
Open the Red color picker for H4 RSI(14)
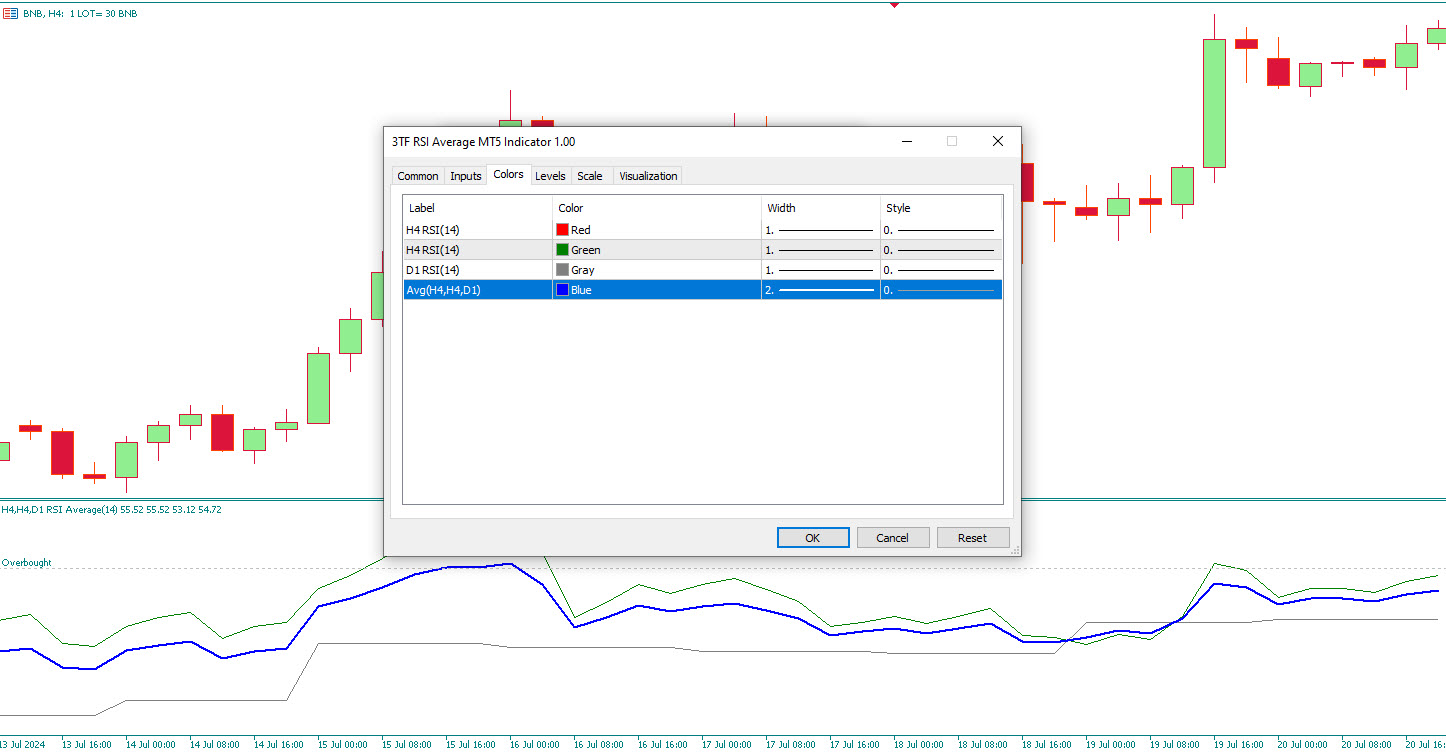coord(563,229)
